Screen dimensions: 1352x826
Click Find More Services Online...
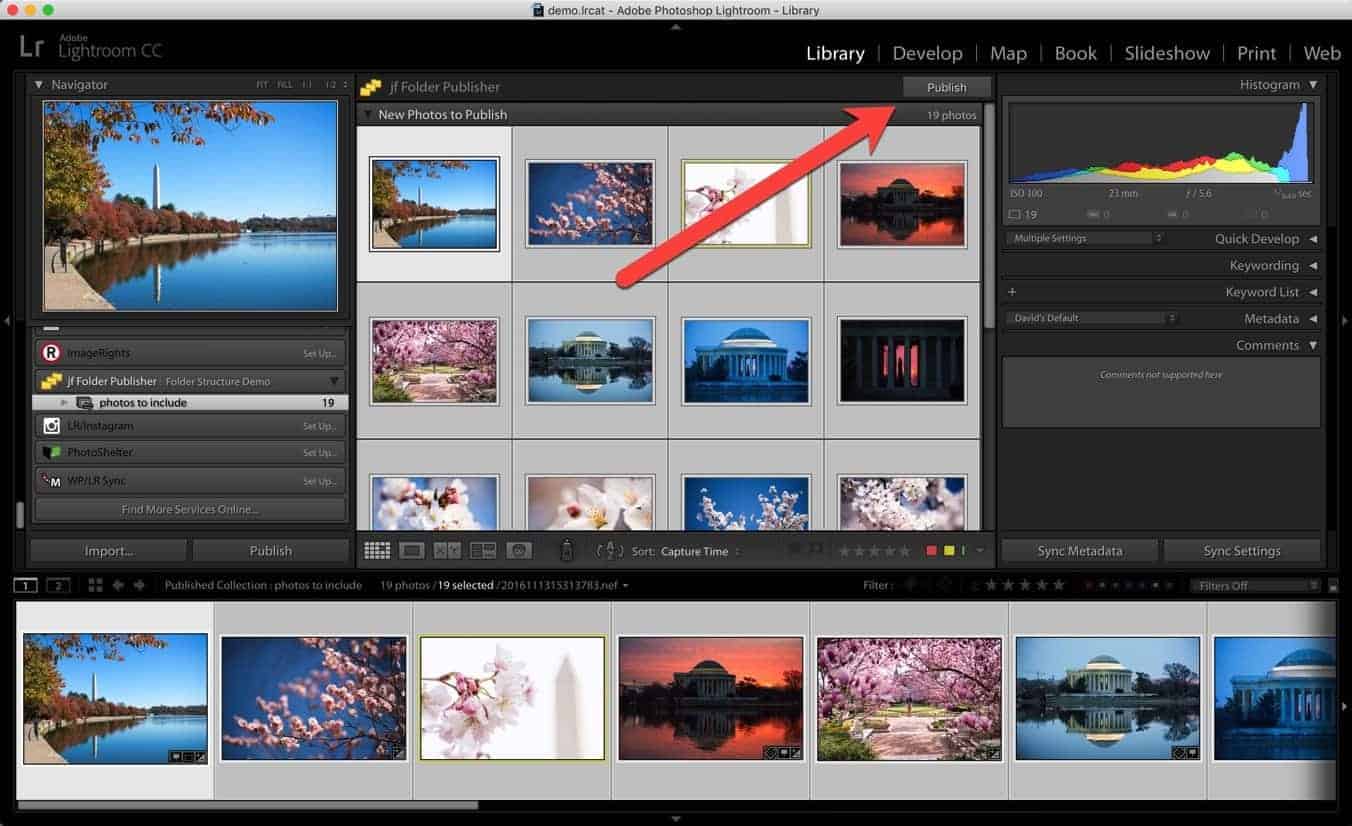[190, 509]
